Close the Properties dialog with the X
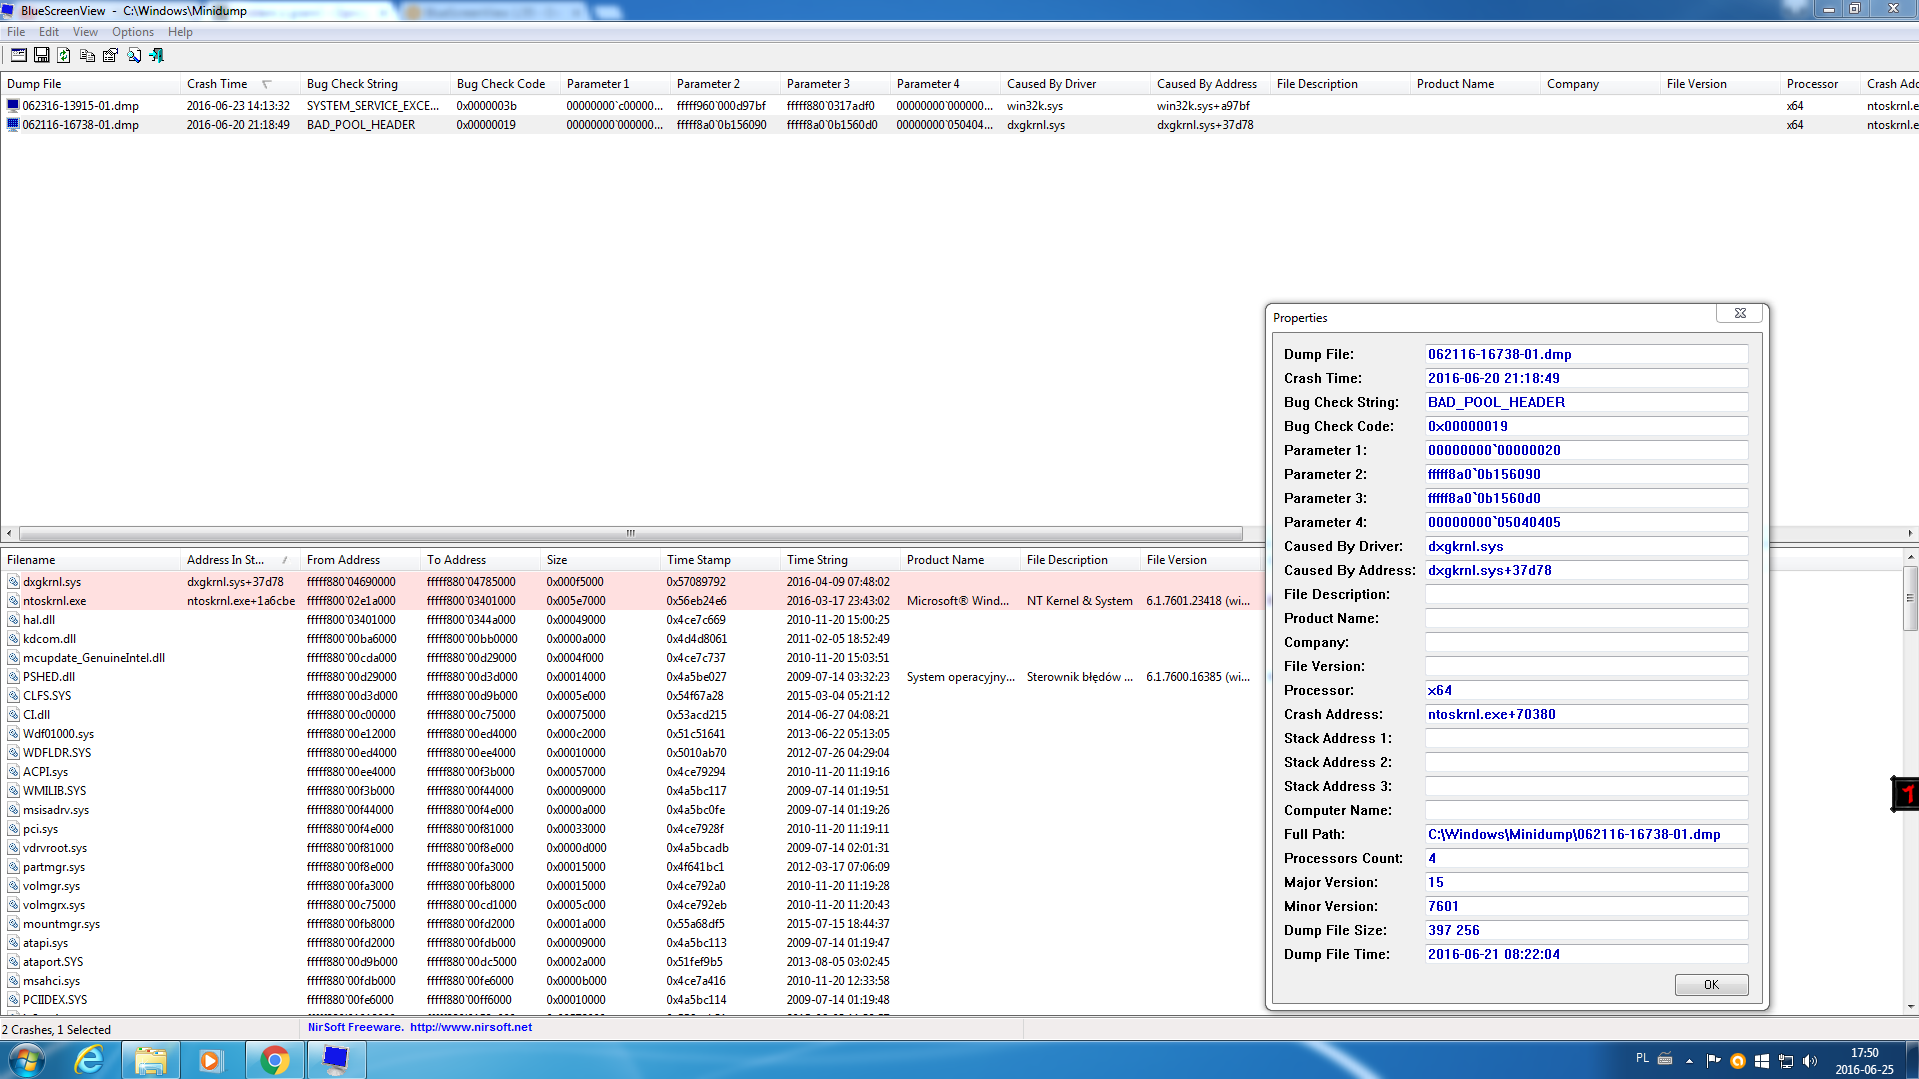Viewport: 1919px width, 1079px height. [x=1740, y=314]
